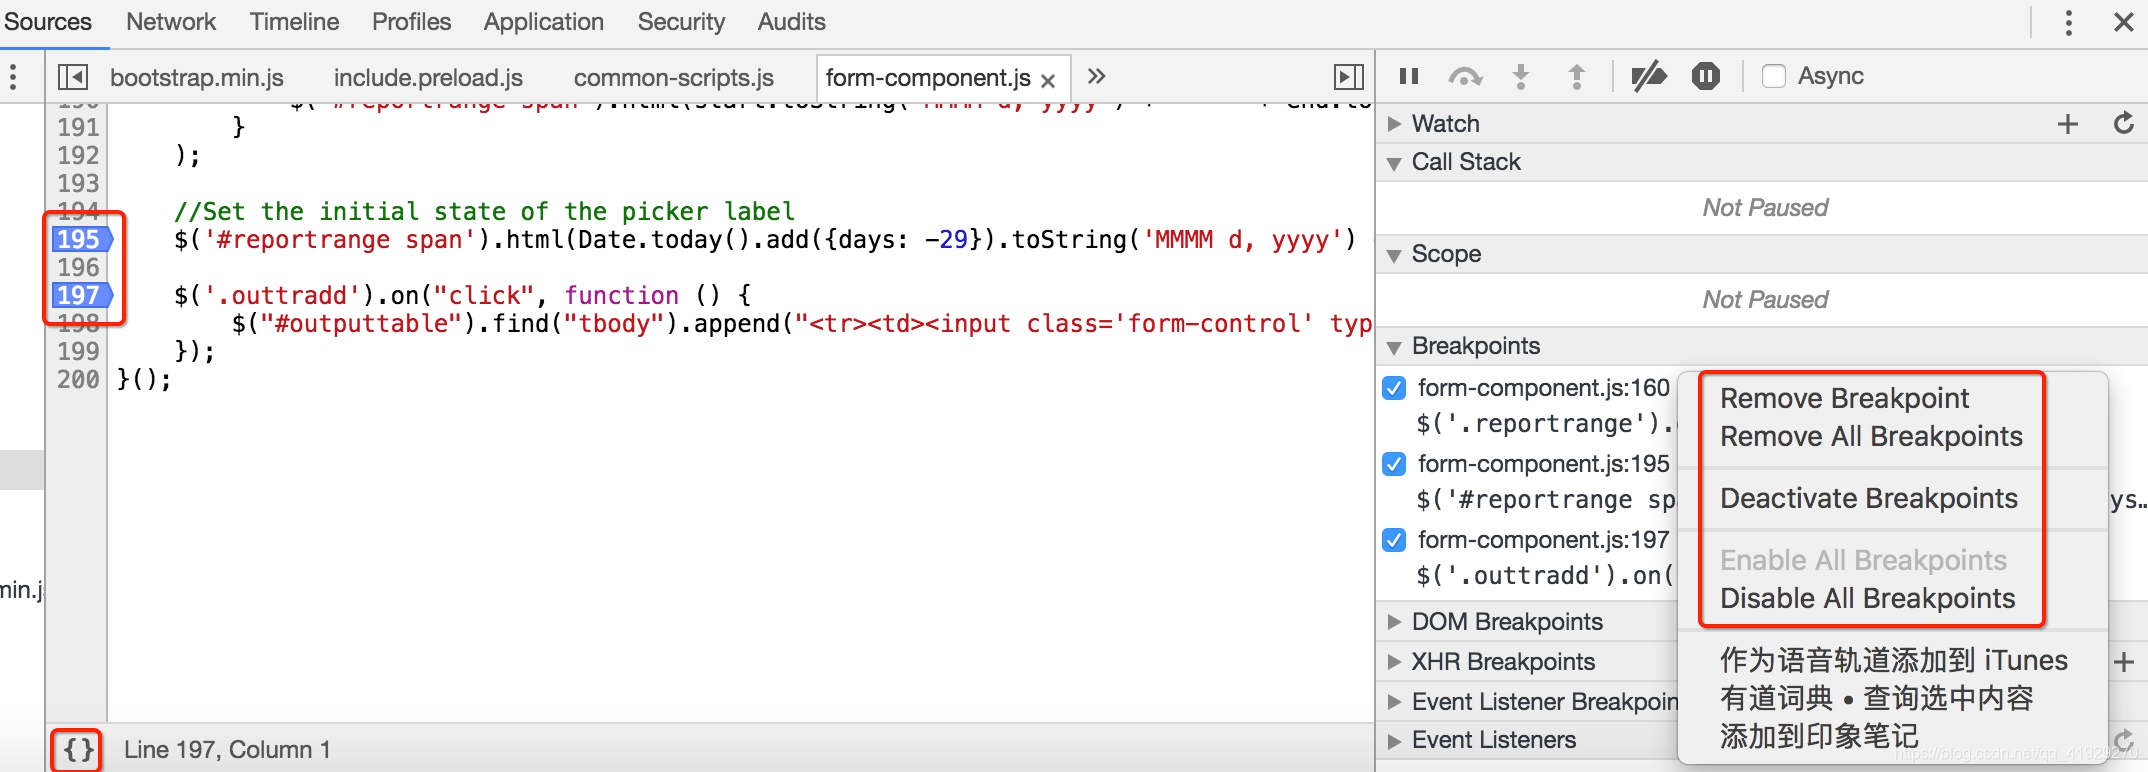The height and width of the screenshot is (772, 2148).
Task: Expand the DOM Breakpoints section
Action: [1394, 622]
